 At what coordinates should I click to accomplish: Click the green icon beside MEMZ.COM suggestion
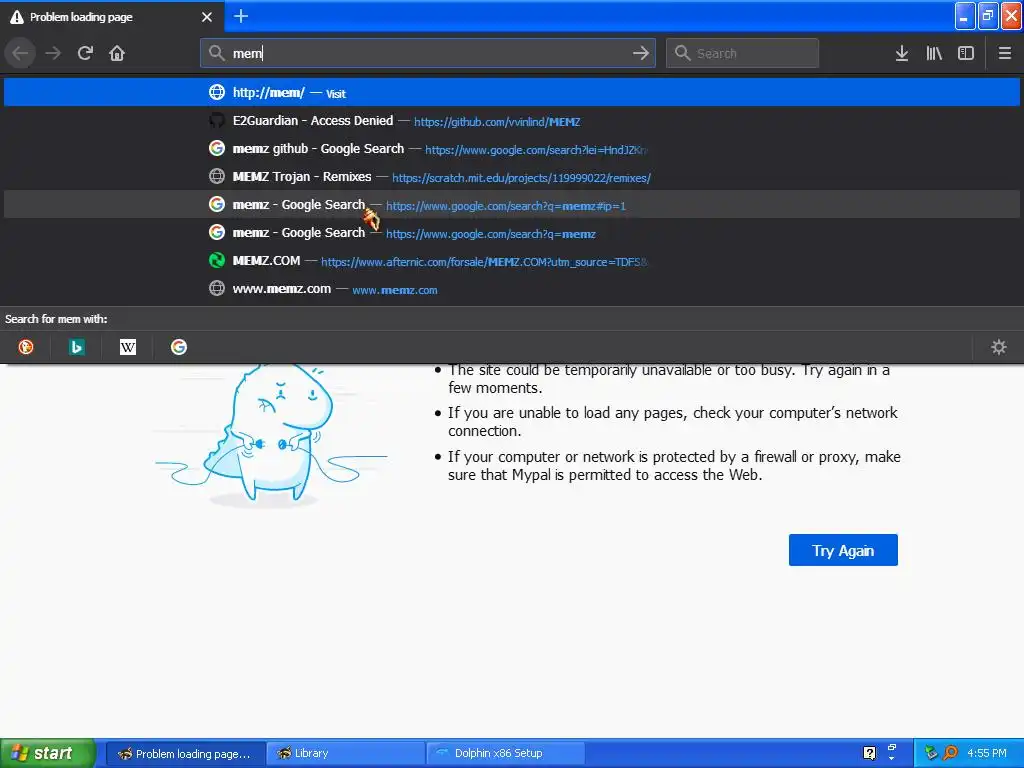pyautogui.click(x=217, y=261)
